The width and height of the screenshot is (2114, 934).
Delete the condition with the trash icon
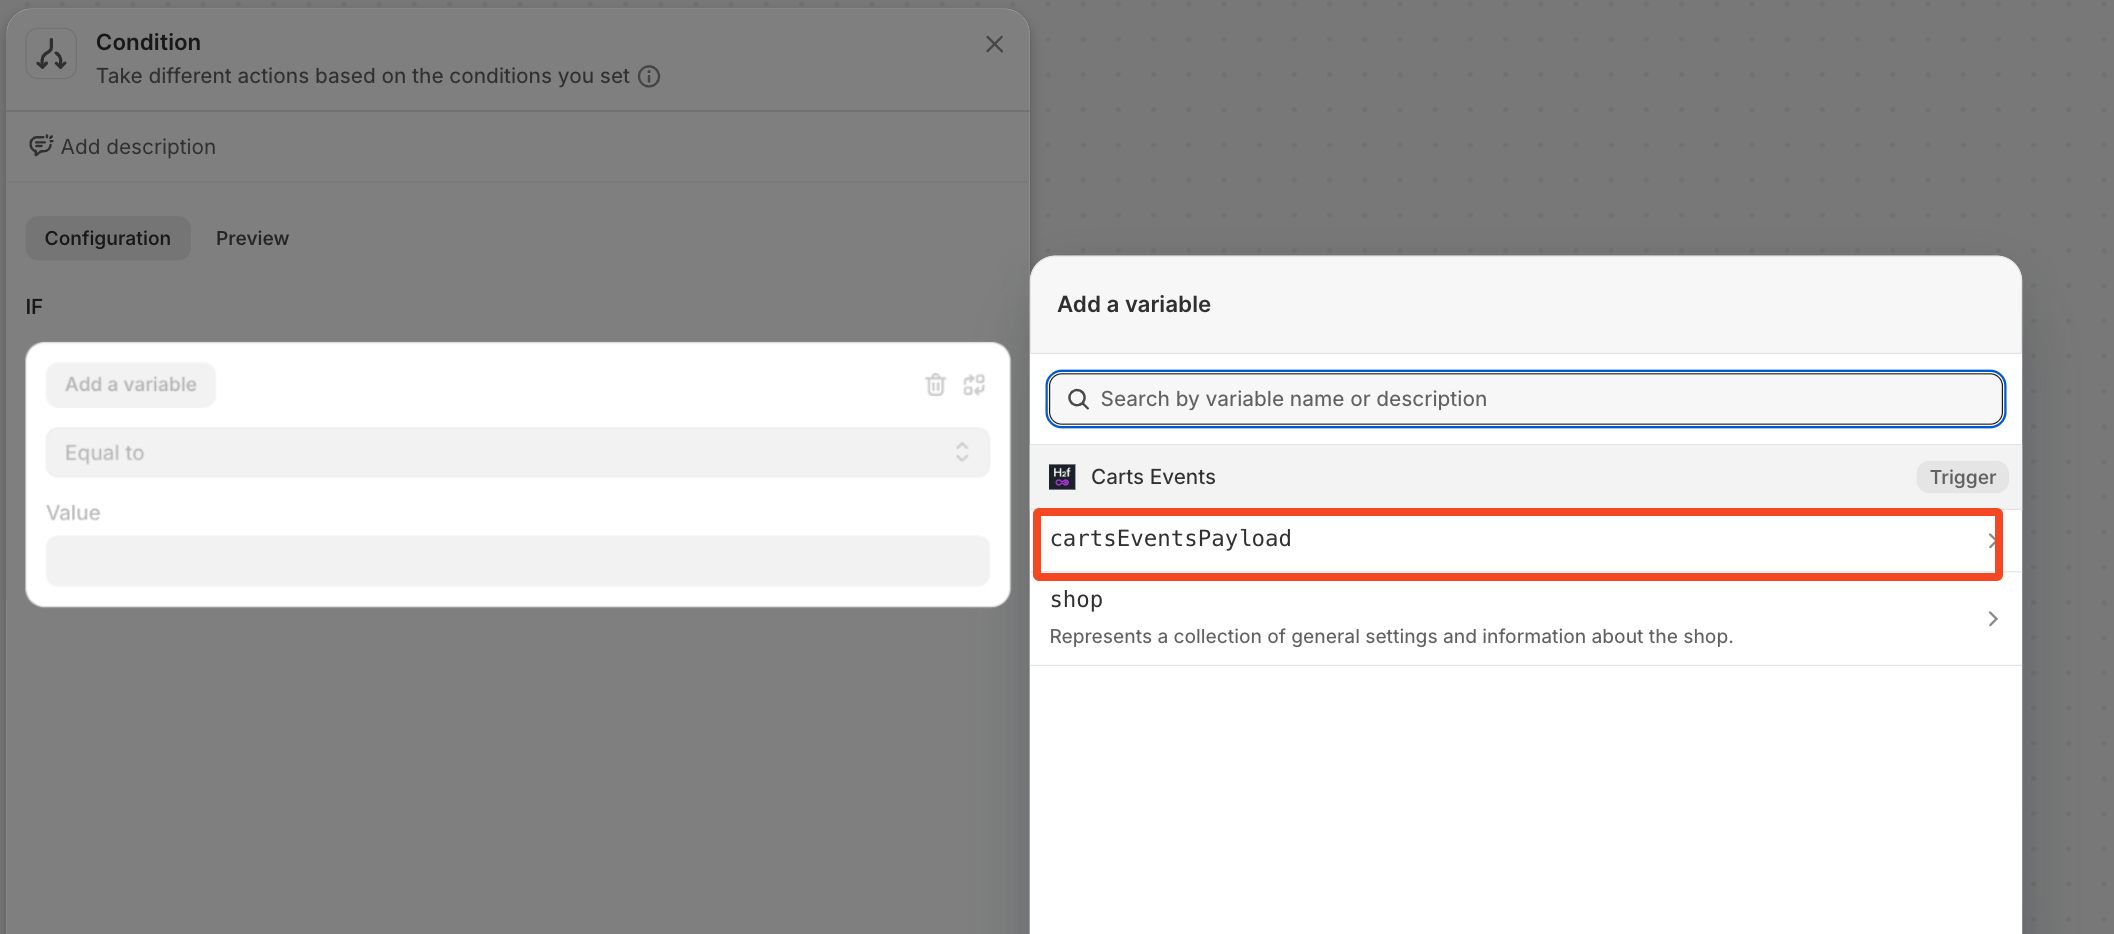pyautogui.click(x=935, y=385)
